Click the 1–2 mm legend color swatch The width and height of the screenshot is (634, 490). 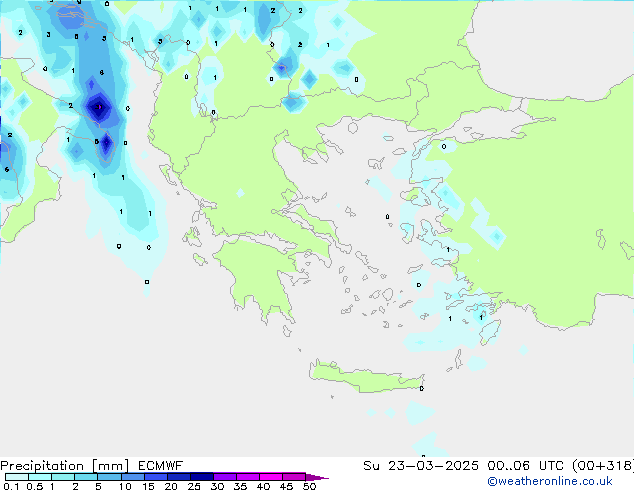tap(63, 477)
